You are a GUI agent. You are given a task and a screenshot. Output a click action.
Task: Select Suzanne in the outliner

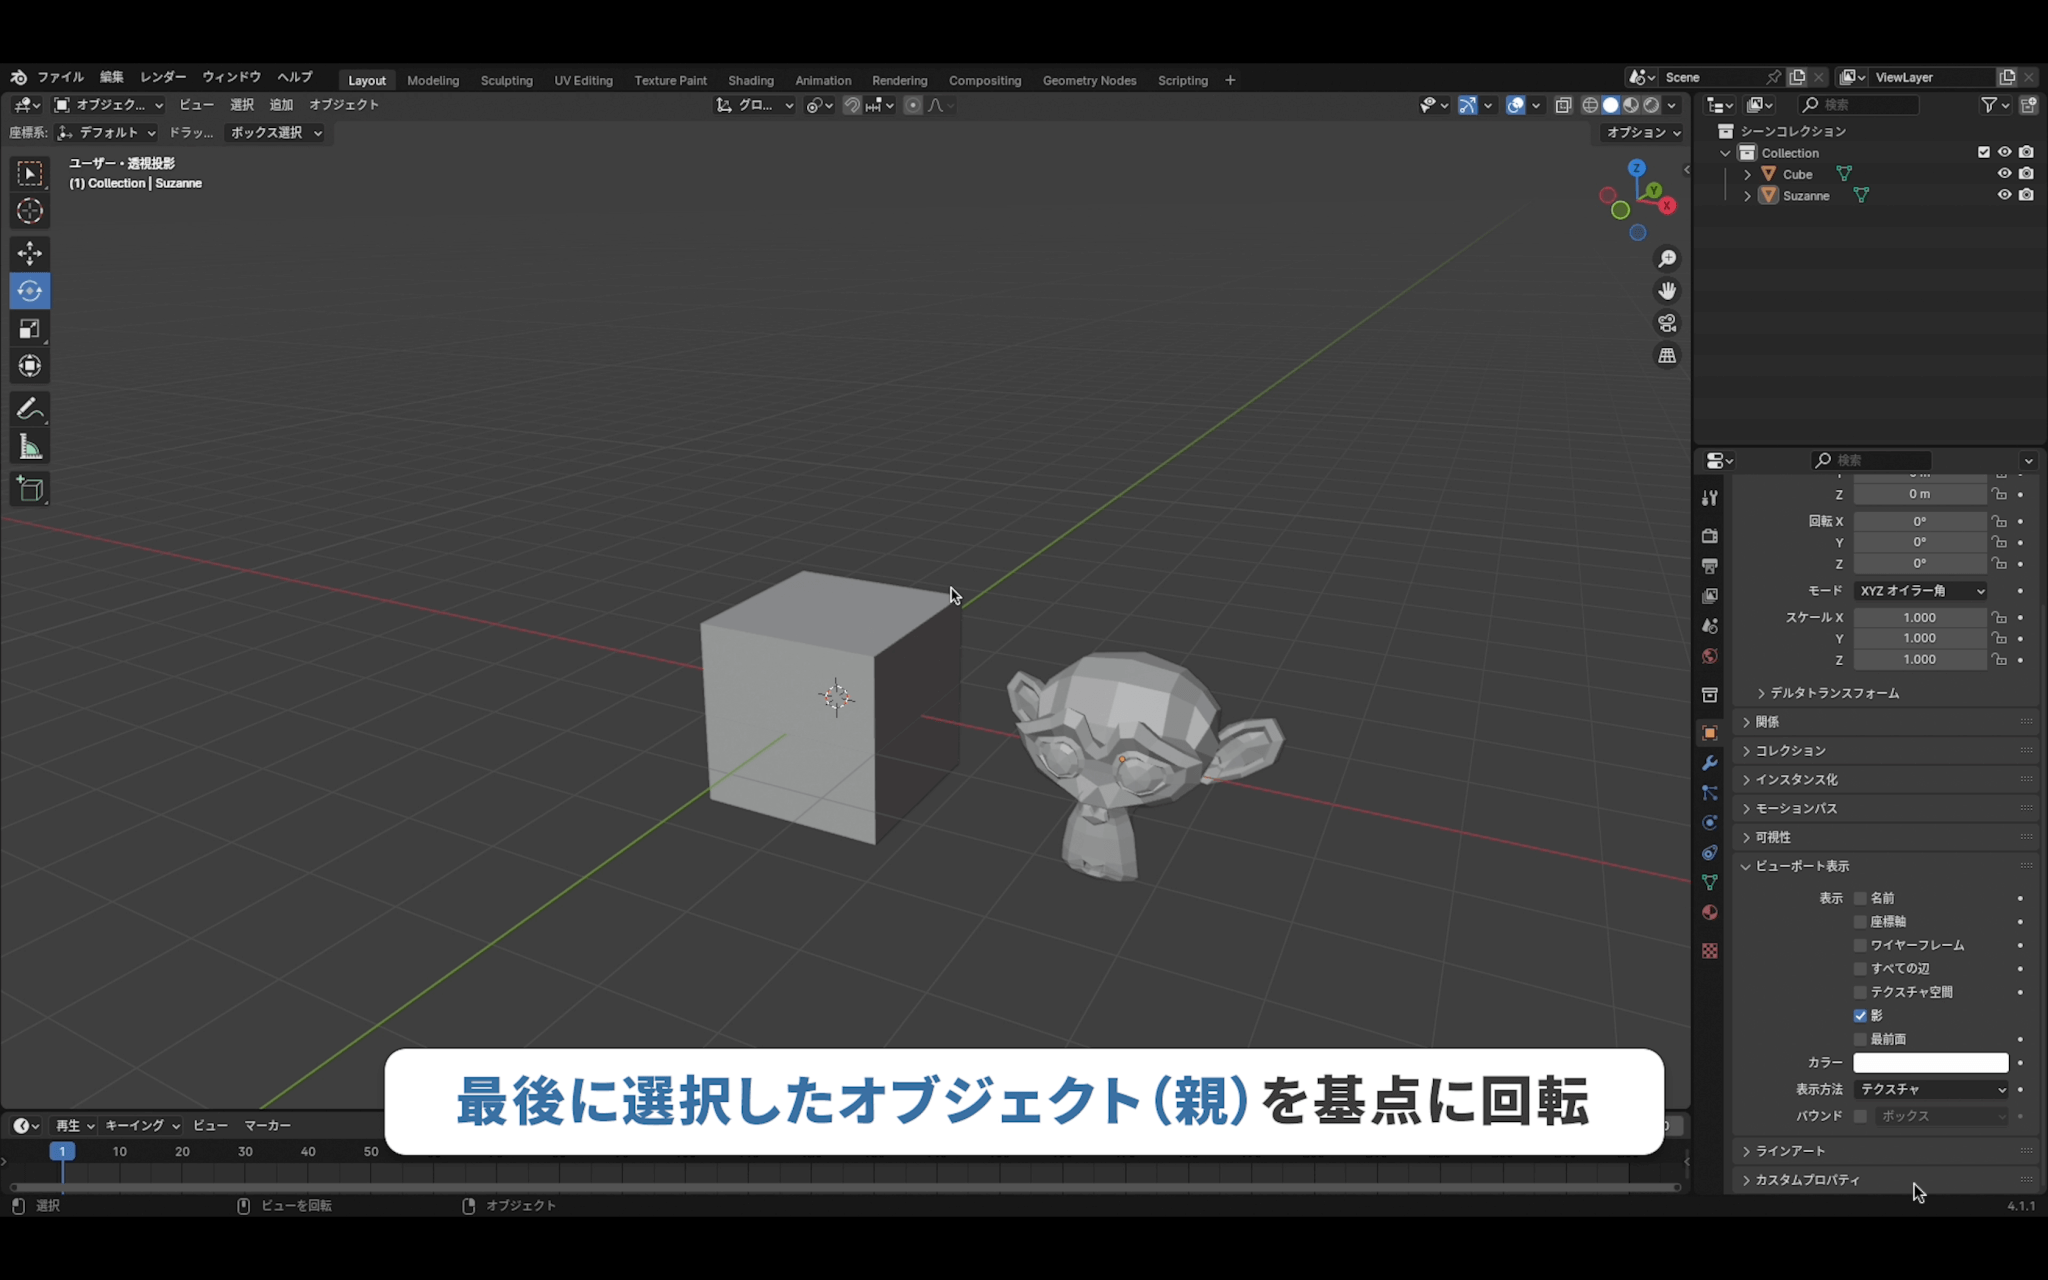[x=1806, y=196]
